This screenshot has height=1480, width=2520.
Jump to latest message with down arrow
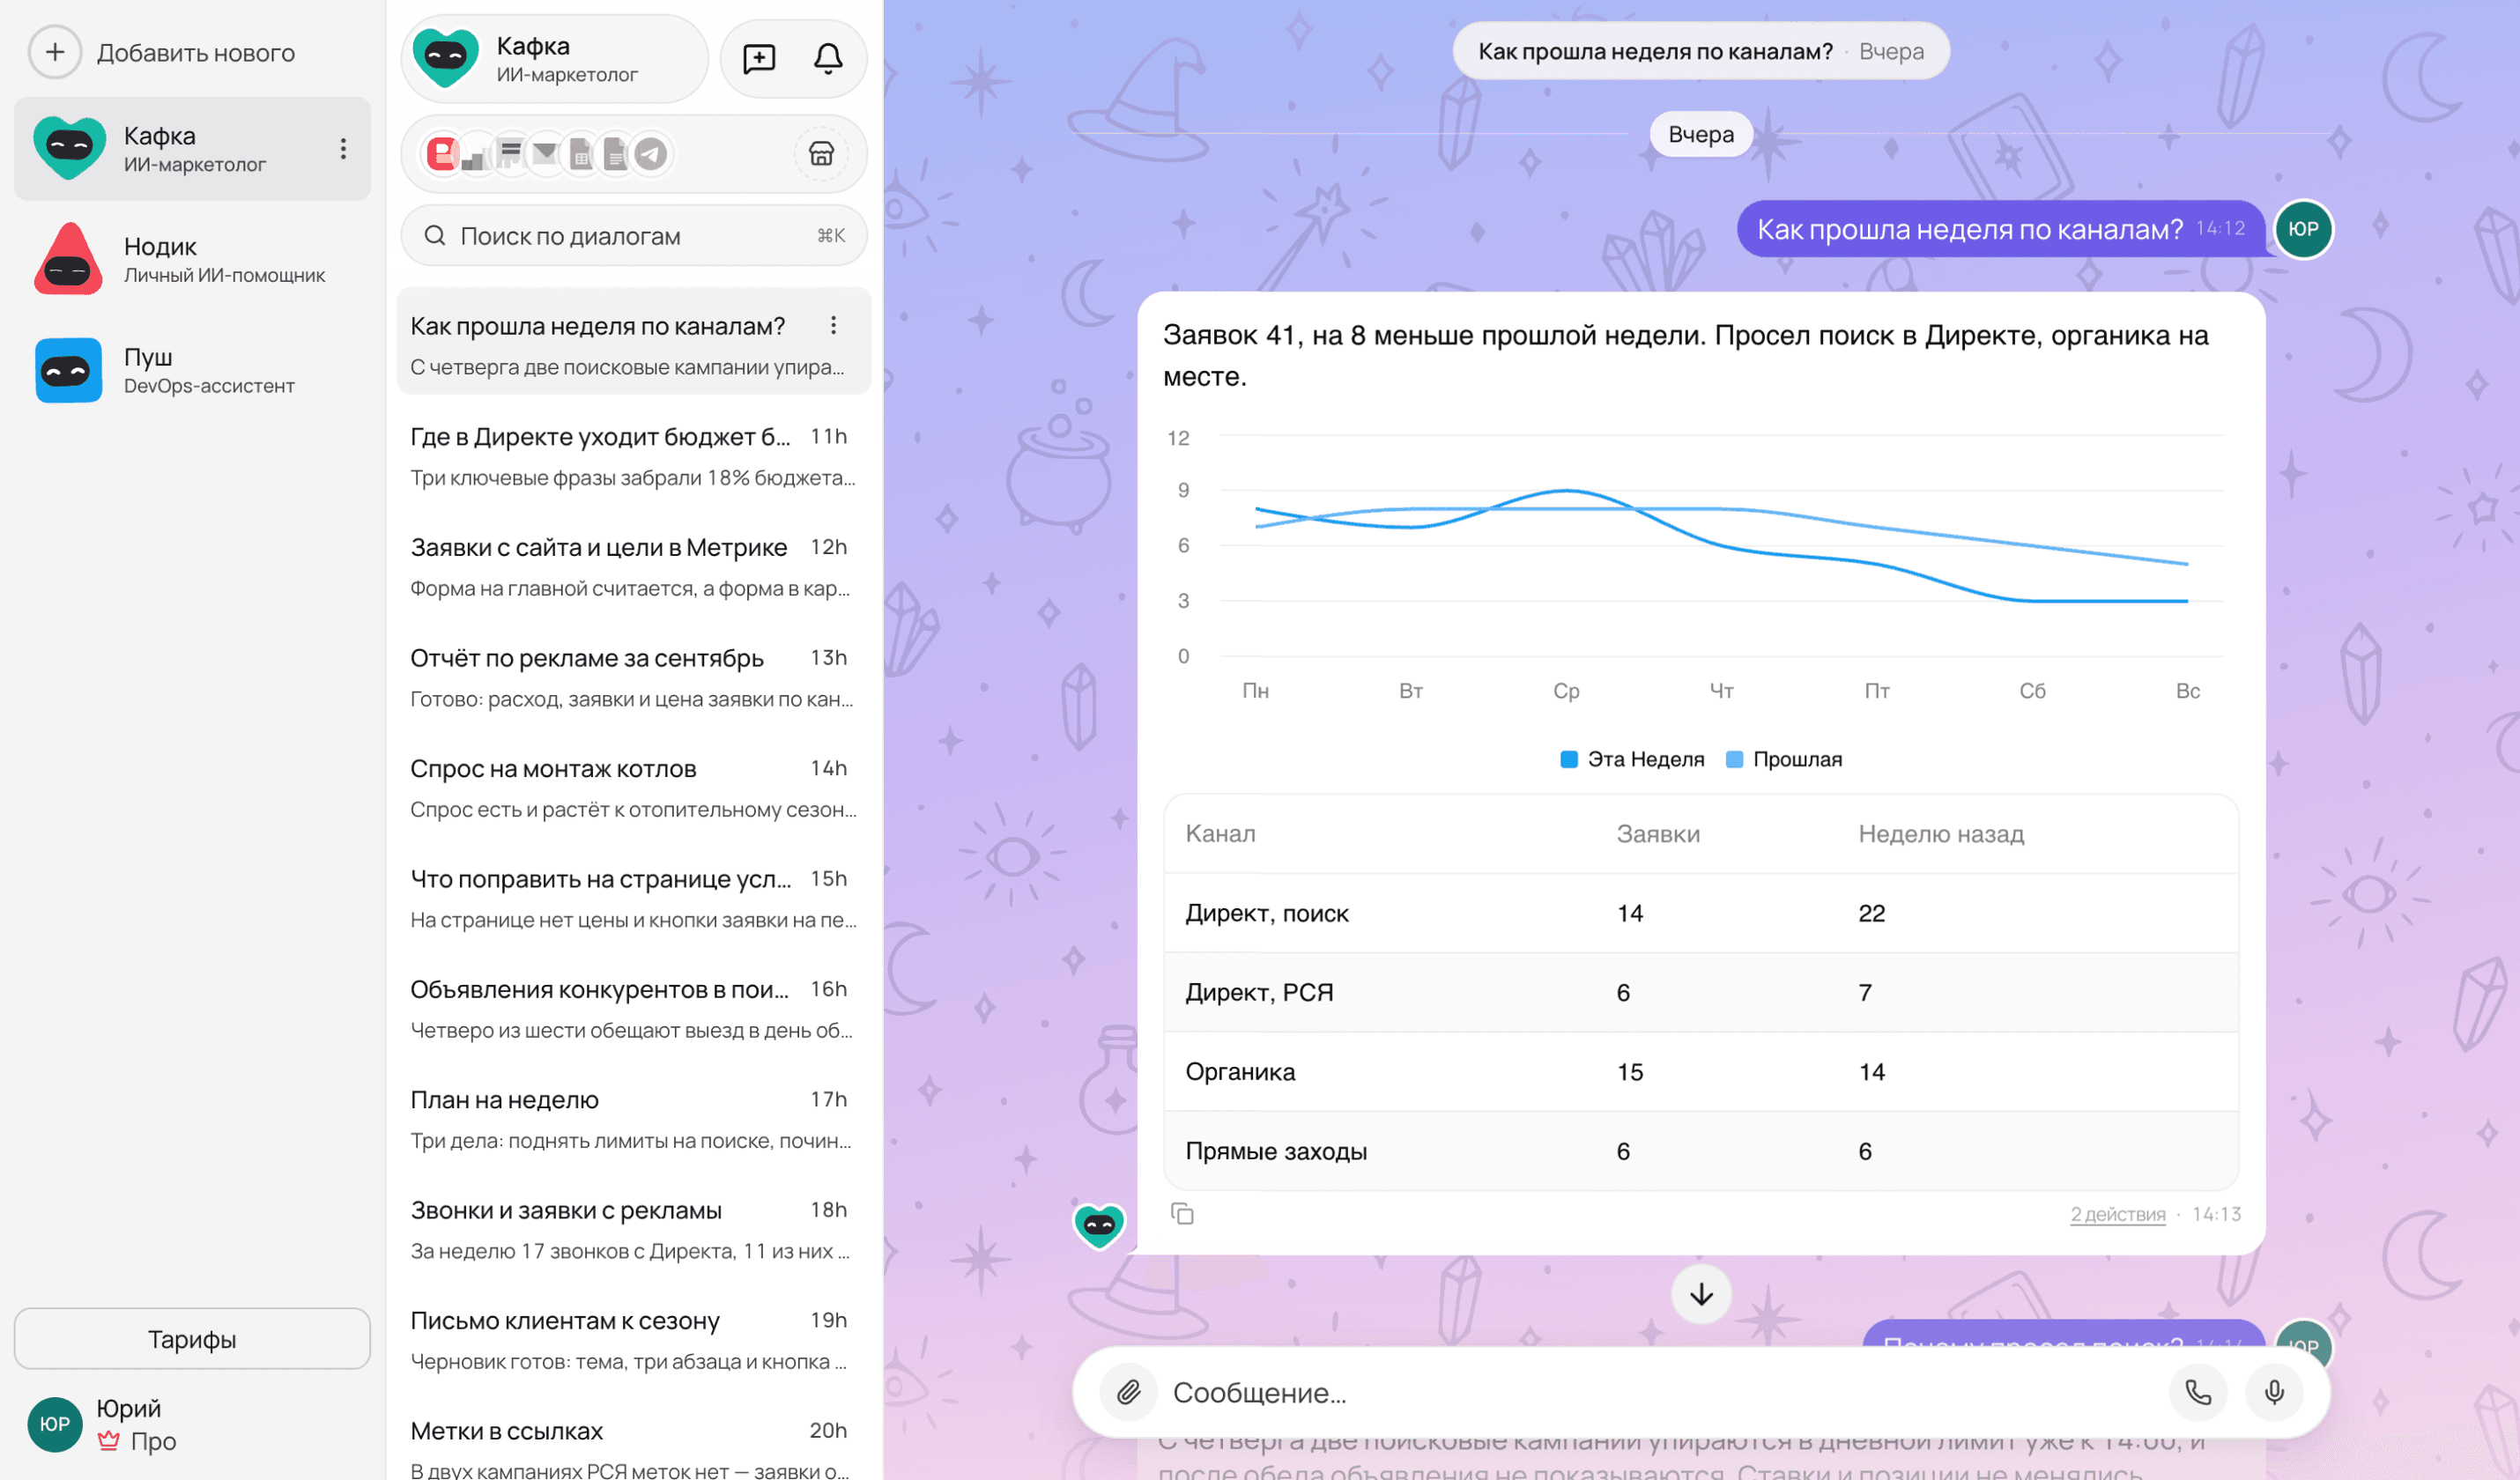[1701, 1294]
